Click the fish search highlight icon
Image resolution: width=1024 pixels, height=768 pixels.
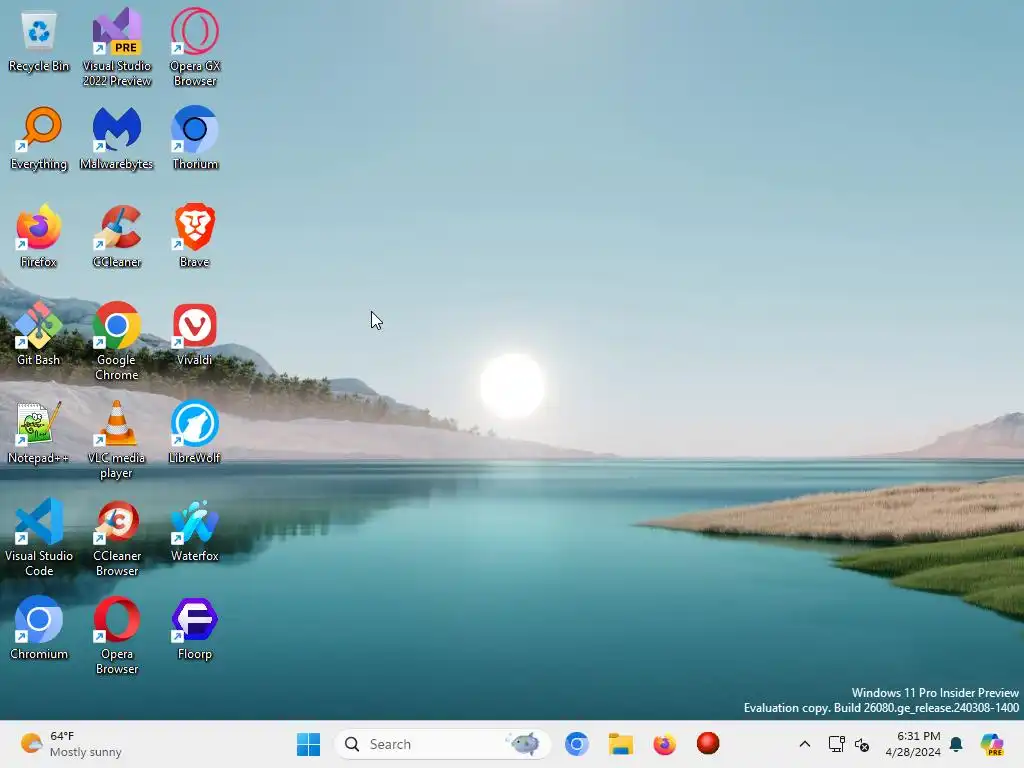pos(524,743)
